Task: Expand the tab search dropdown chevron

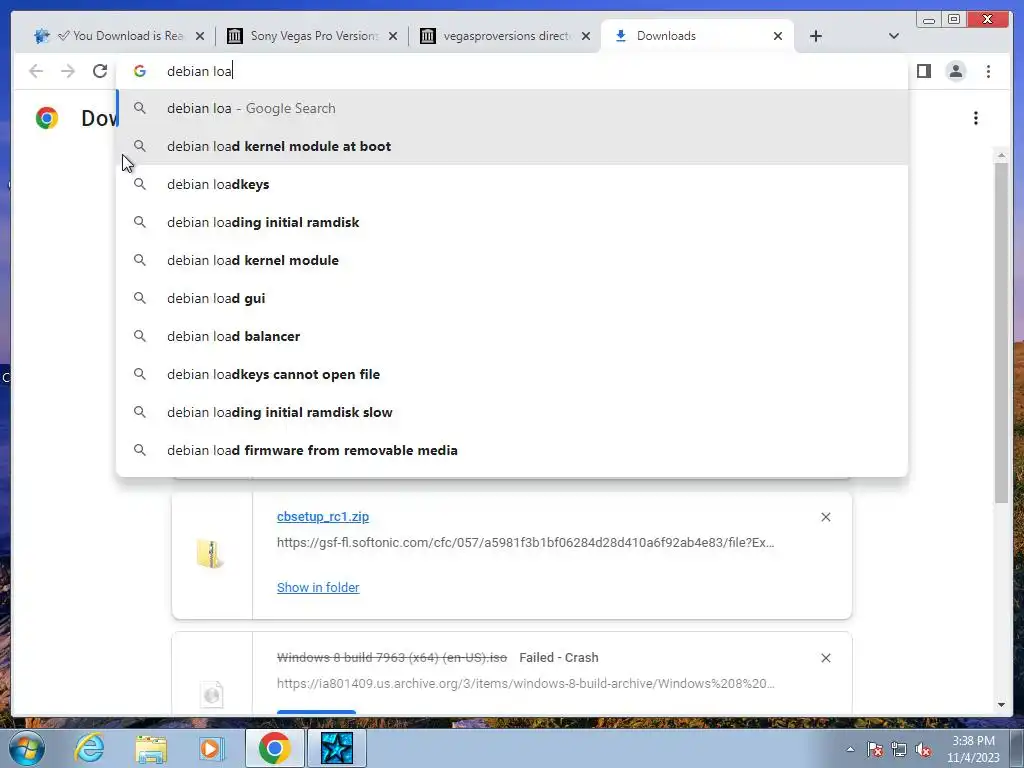Action: click(x=893, y=36)
